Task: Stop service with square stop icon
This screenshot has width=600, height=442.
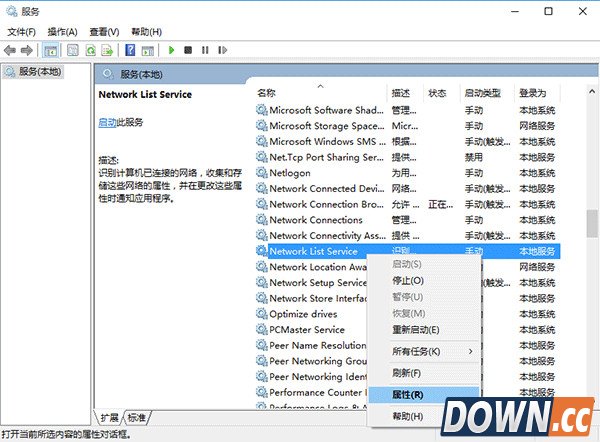Action: click(188, 50)
